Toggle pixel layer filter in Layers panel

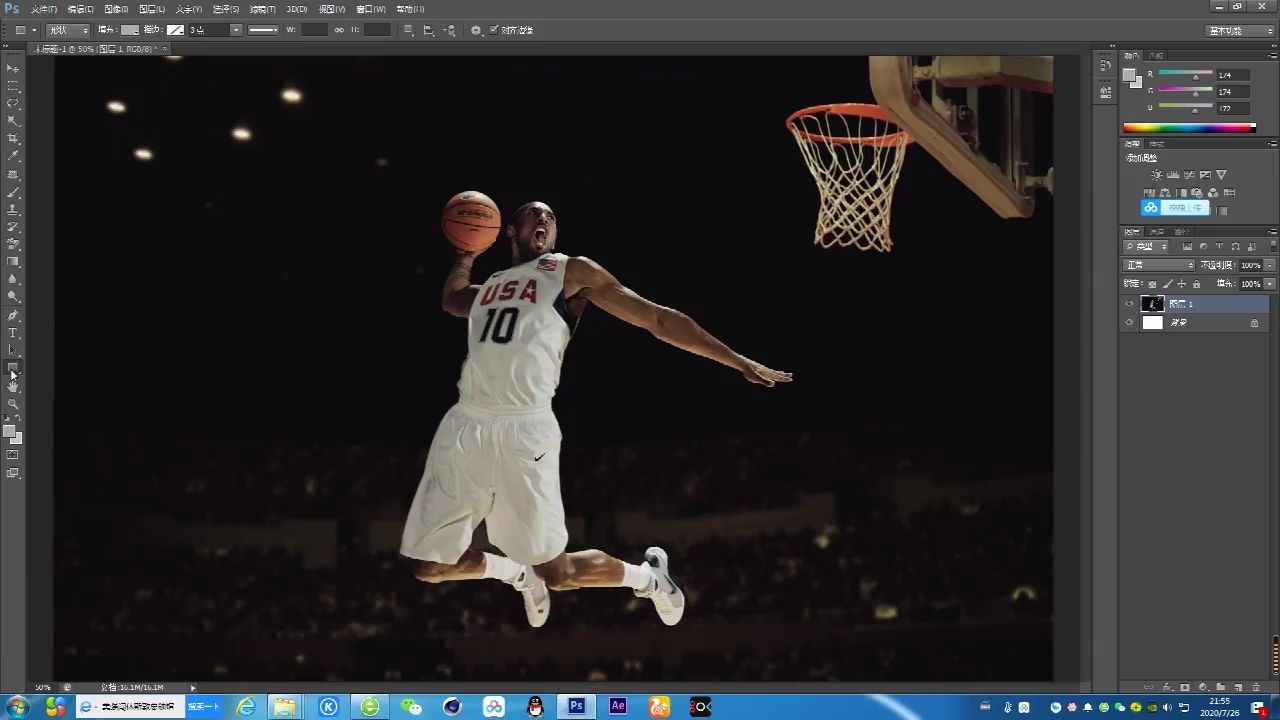[1187, 246]
